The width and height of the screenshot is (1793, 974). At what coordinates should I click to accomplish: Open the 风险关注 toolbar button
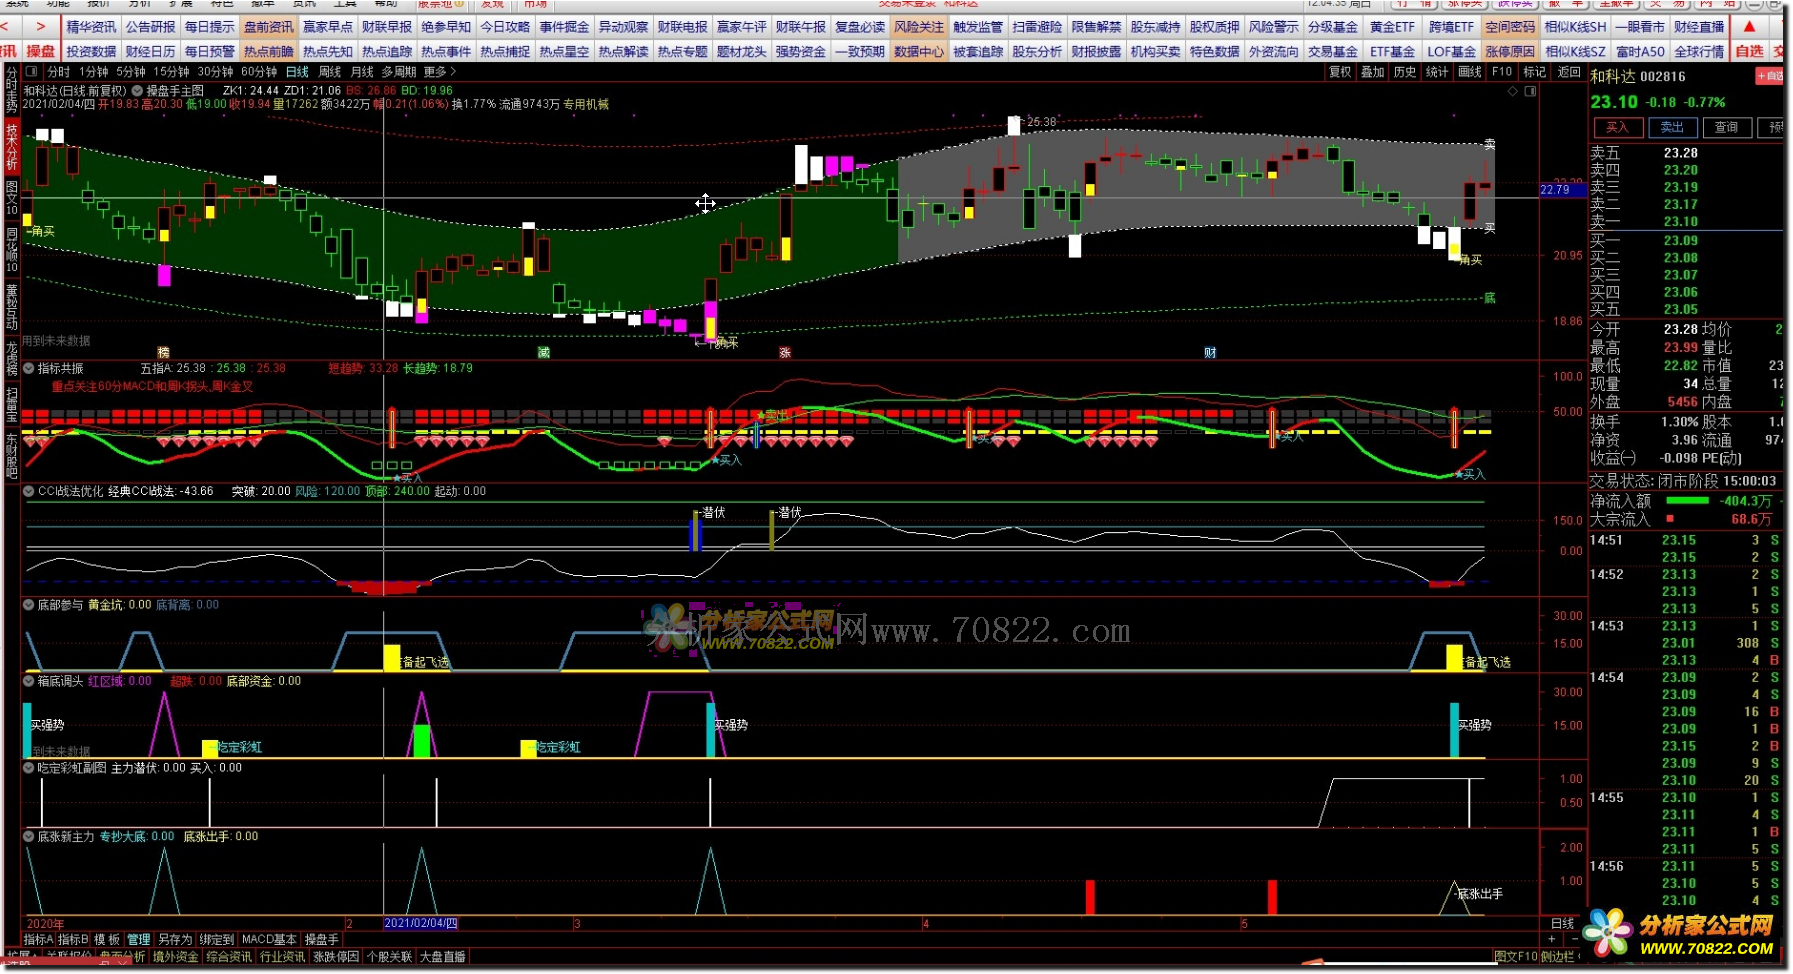click(919, 27)
